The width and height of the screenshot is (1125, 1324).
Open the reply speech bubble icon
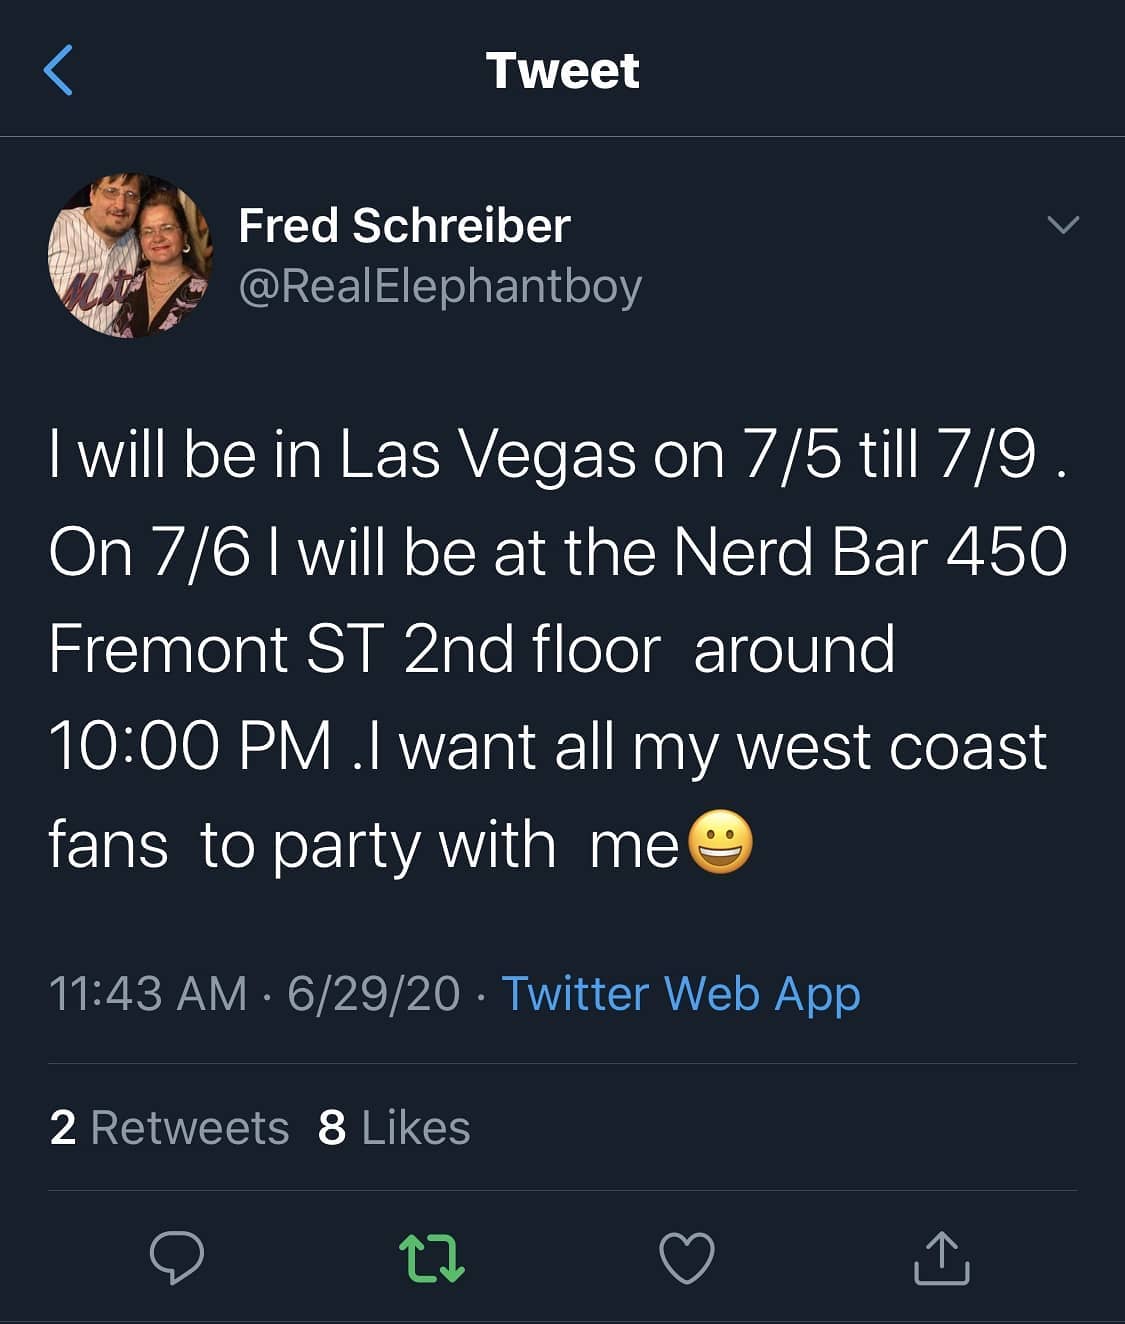coord(177,1257)
